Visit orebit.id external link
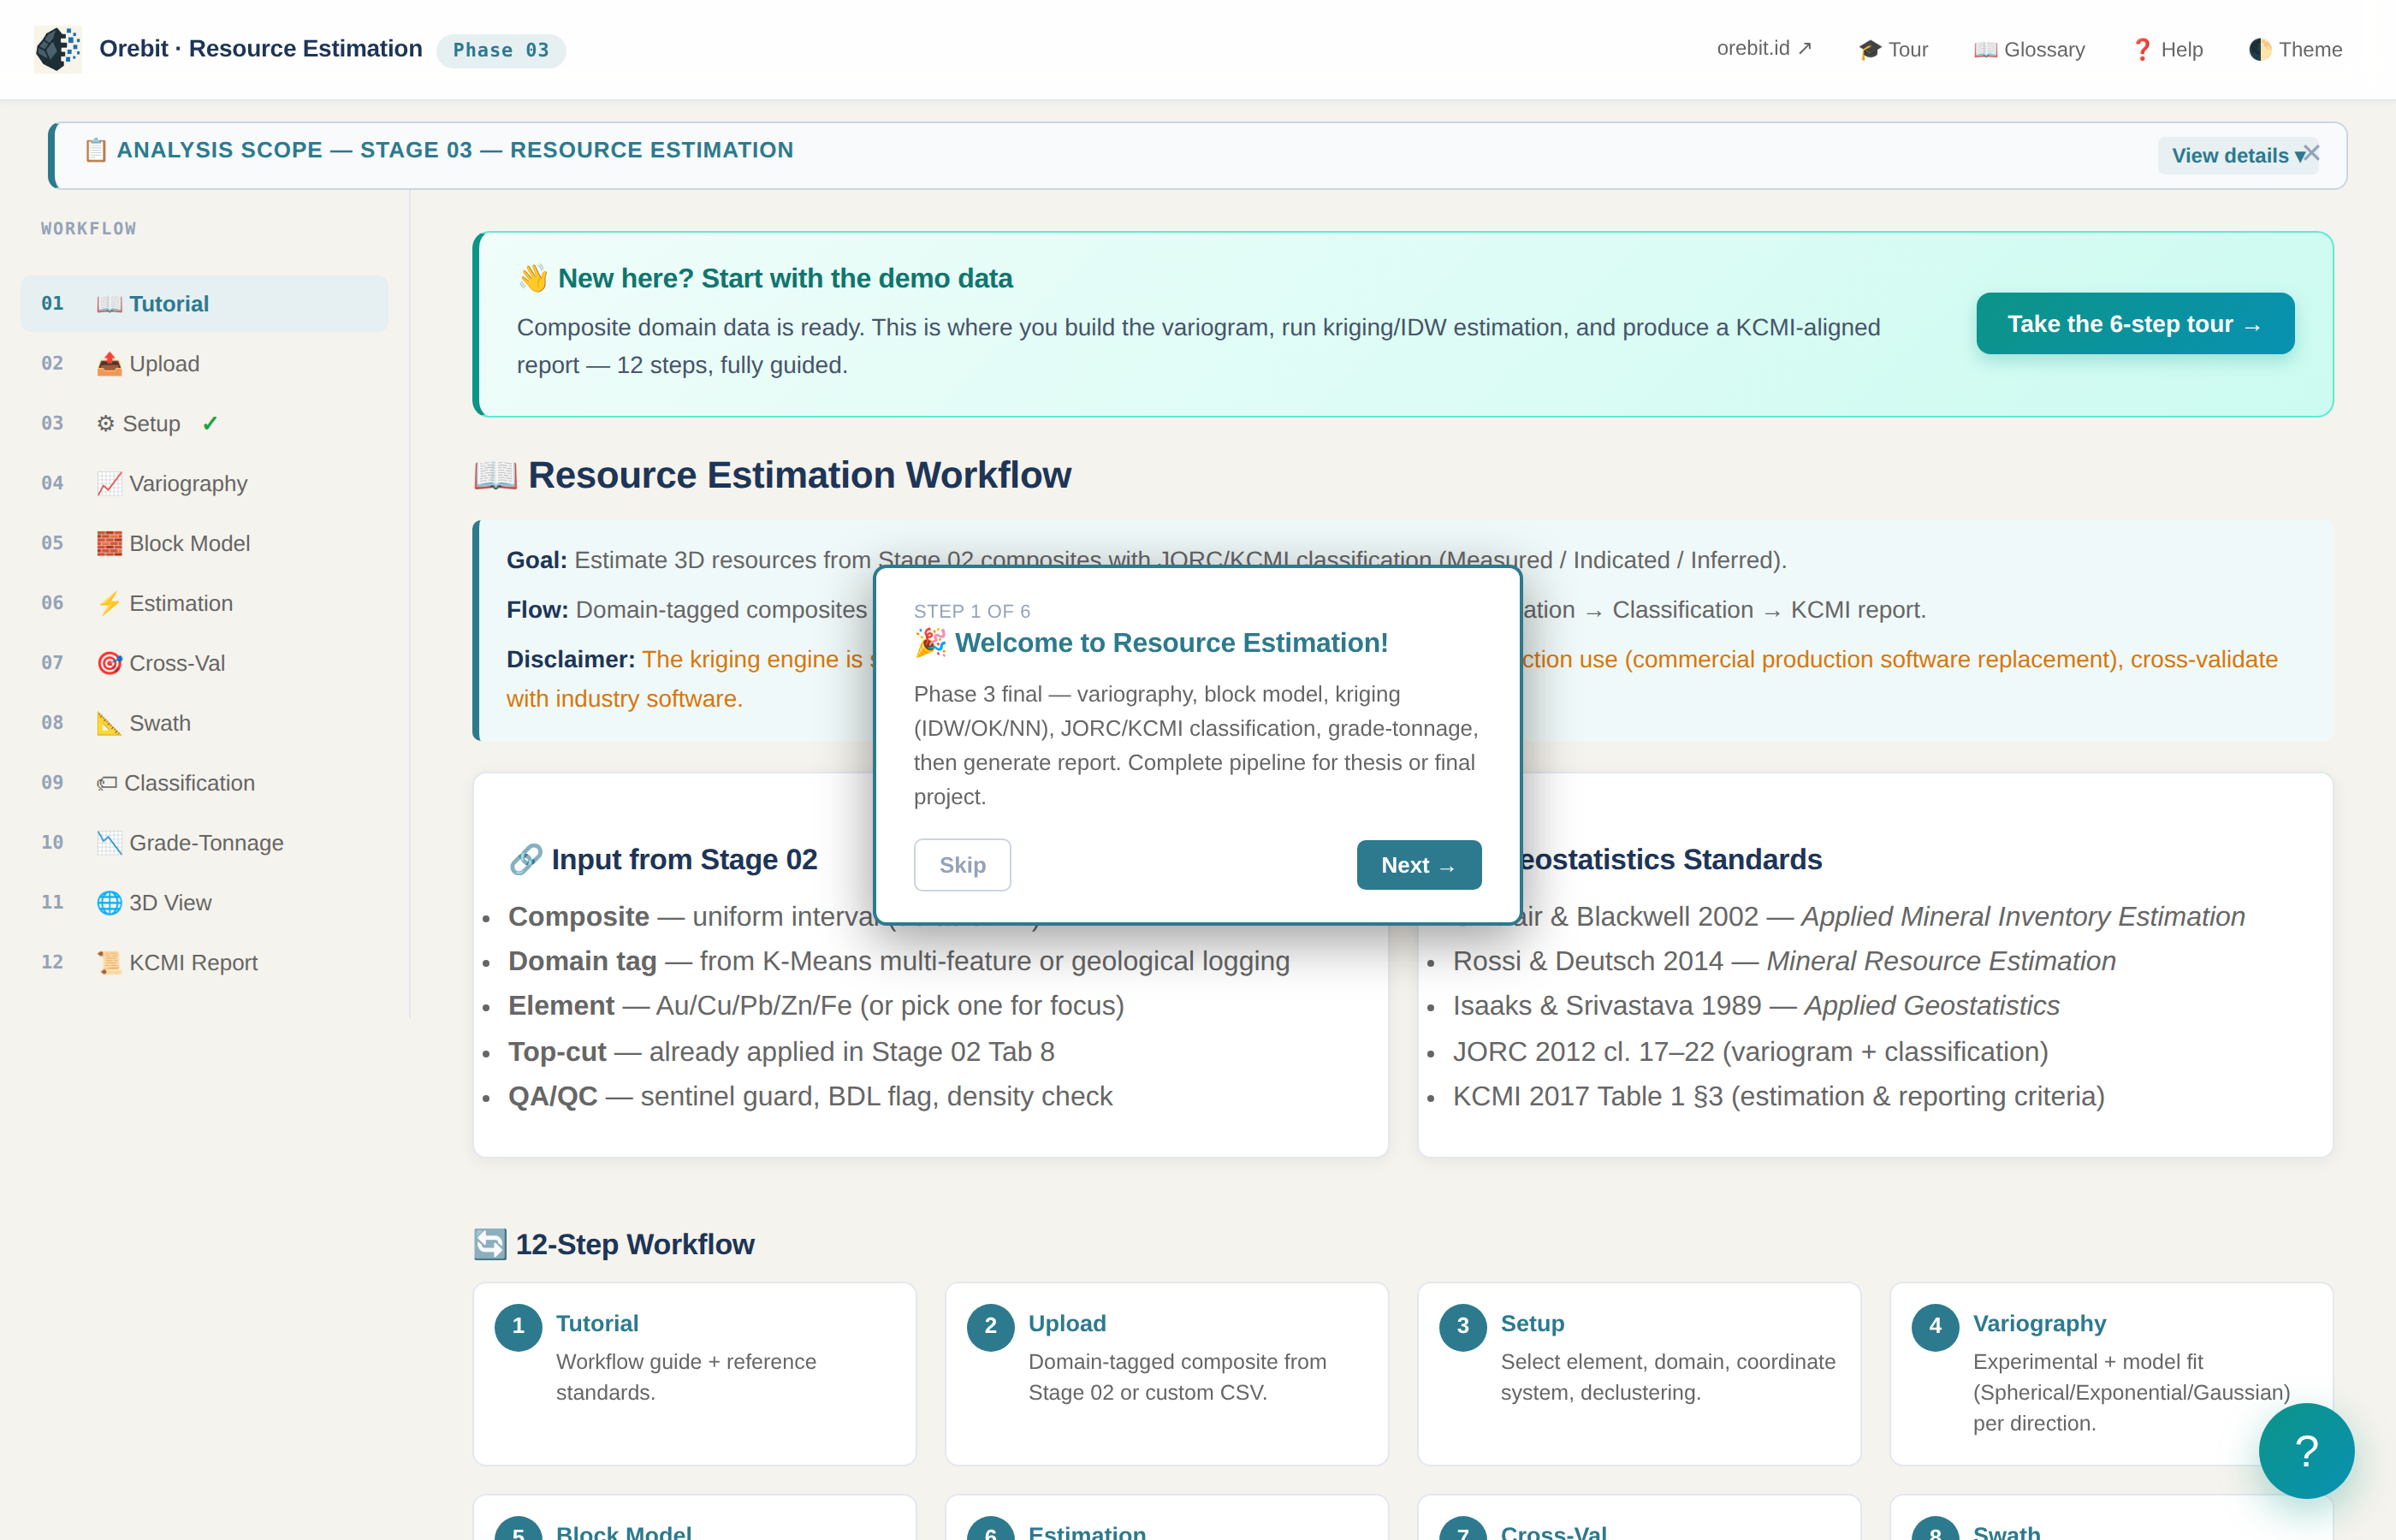 point(1764,48)
